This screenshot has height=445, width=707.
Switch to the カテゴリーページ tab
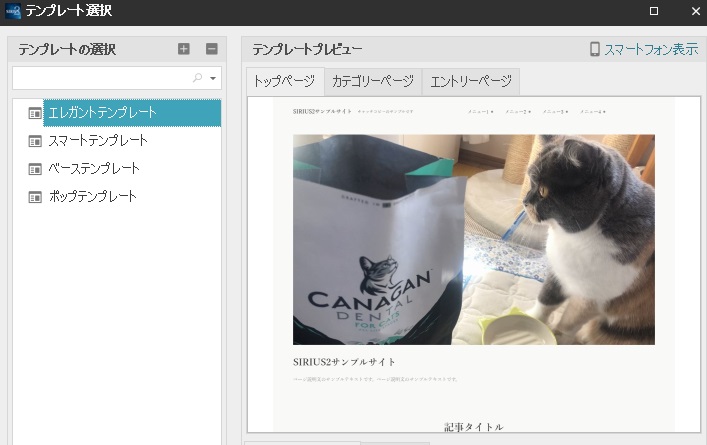point(373,82)
